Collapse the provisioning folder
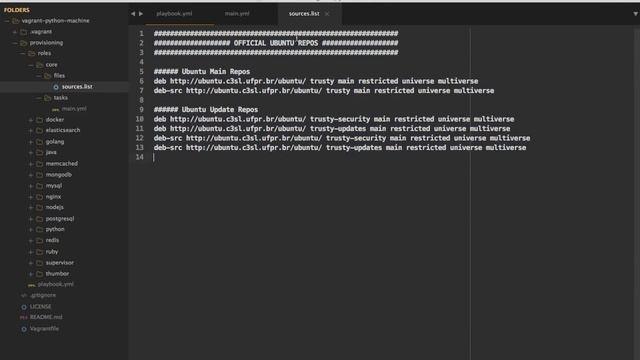The width and height of the screenshot is (640, 360). coord(15,42)
